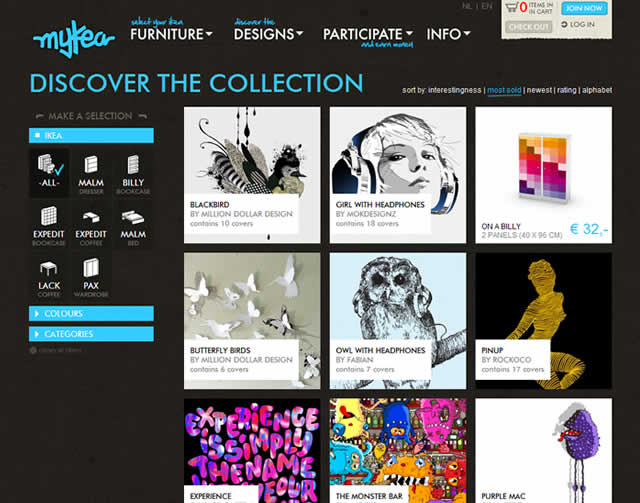This screenshot has height=503, width=640.
Task: Open the PARTICIPATE navigation menu
Action: pos(368,34)
